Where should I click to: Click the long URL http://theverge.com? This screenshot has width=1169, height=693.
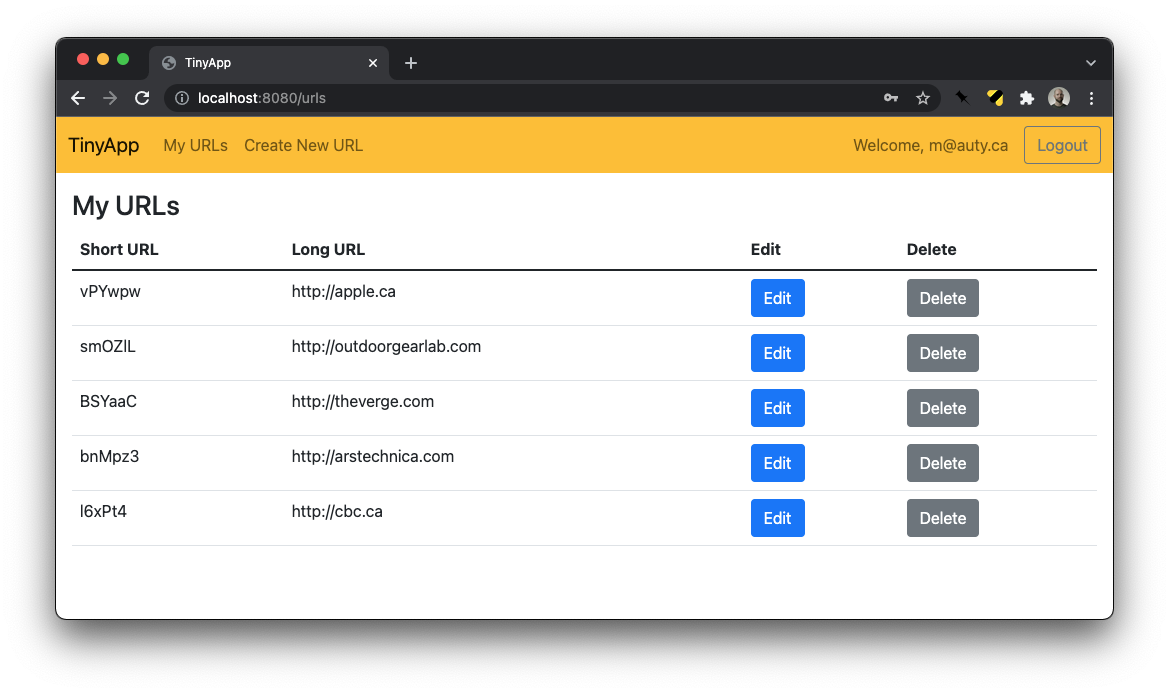pos(362,402)
